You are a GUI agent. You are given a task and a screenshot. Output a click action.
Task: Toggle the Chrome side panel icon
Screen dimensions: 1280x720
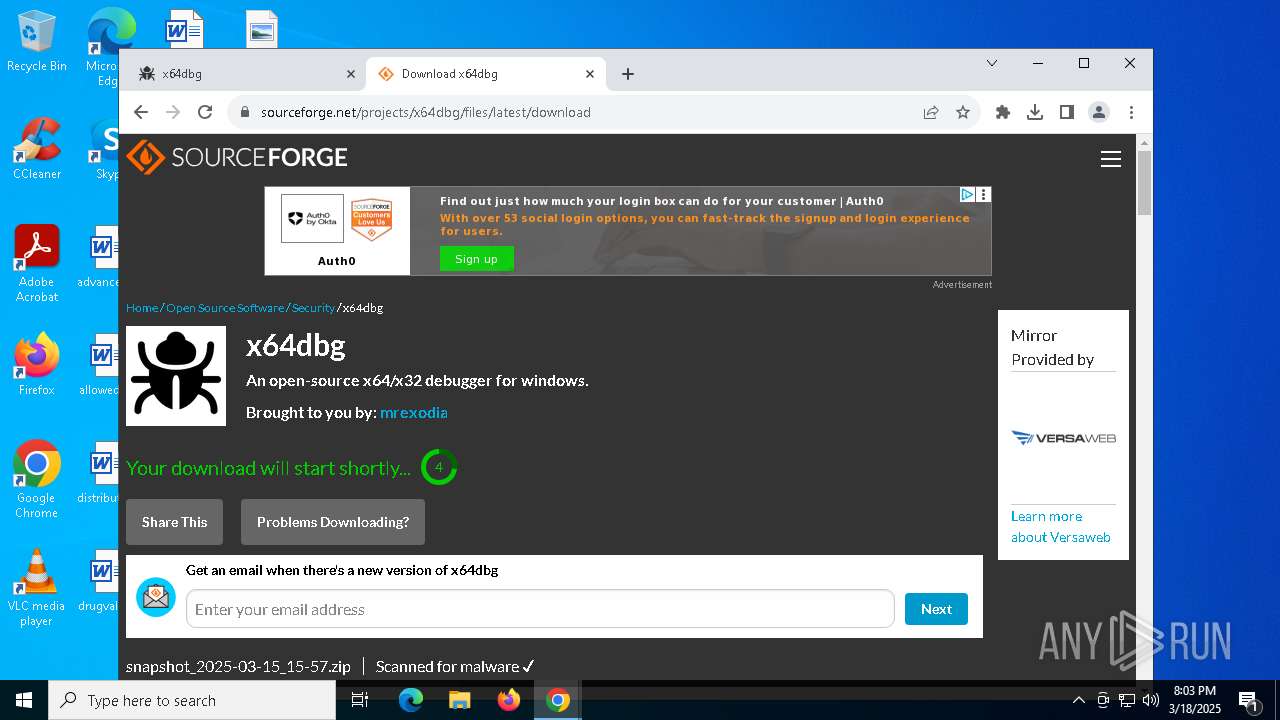(1067, 112)
